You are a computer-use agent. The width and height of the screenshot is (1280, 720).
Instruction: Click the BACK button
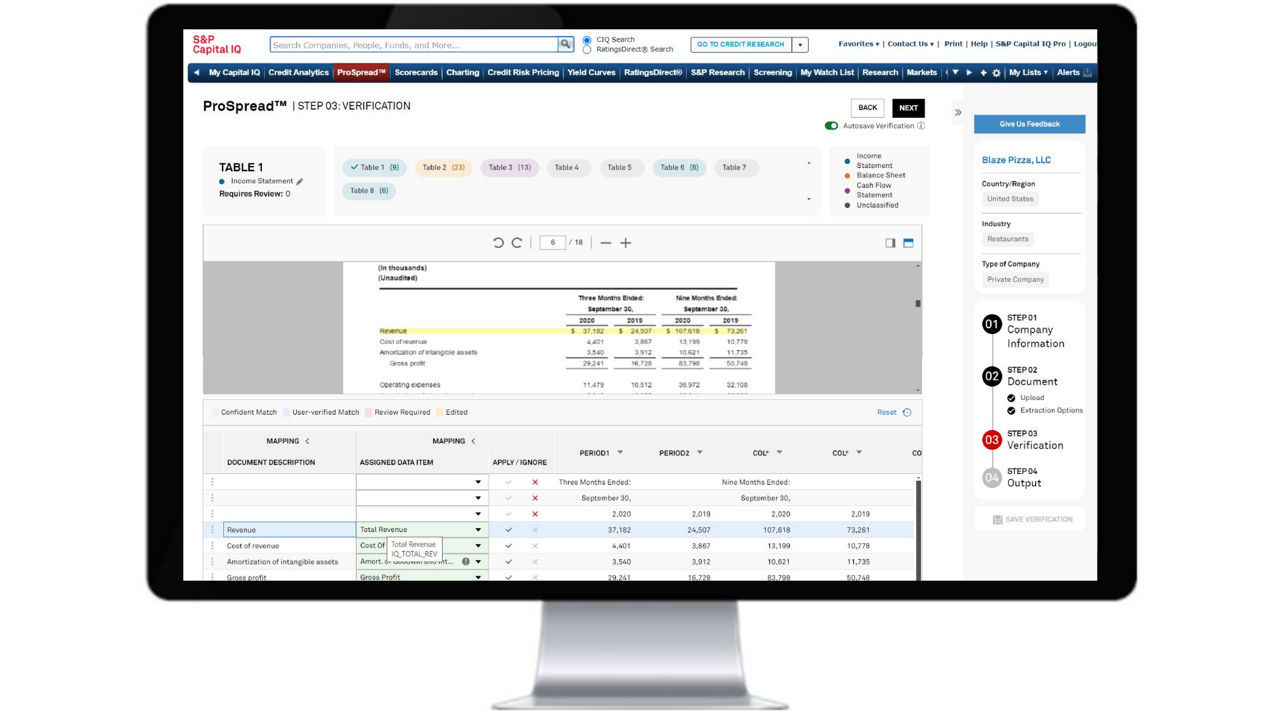point(868,108)
